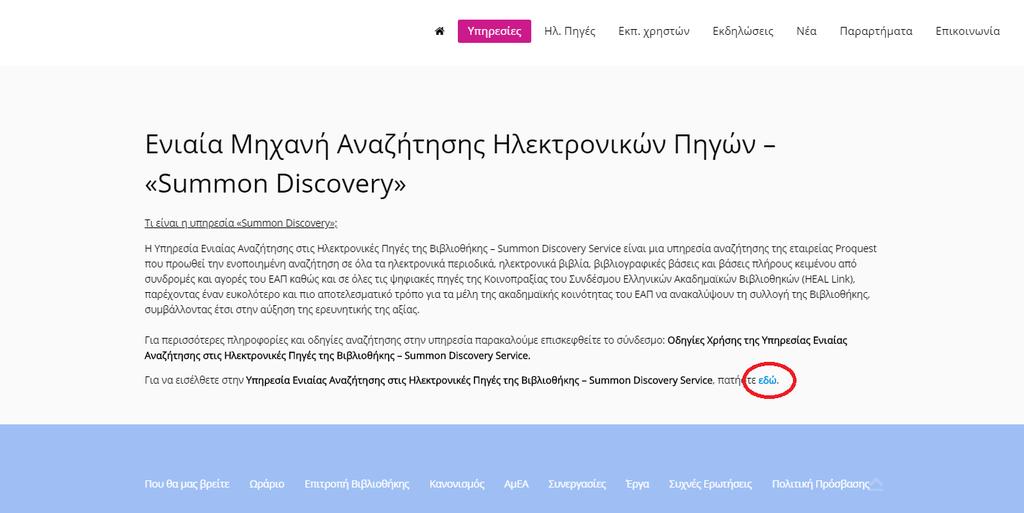Screen dimensions: 1024x513
Task: Open the Ωράριο footer link
Action: click(266, 484)
